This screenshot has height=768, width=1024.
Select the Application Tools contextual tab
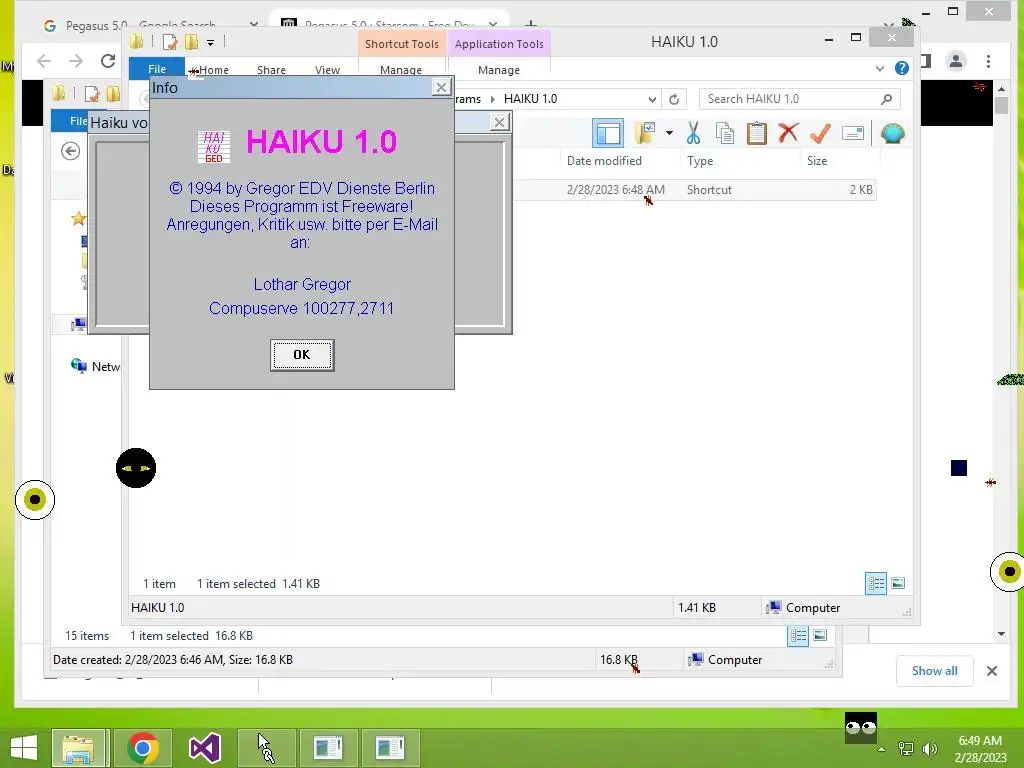pos(499,44)
